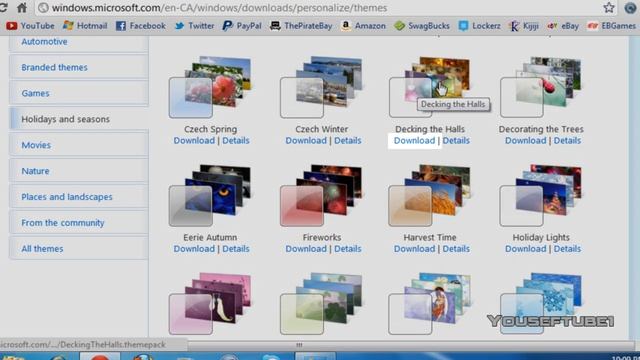Viewport: 640px width, 360px height.
Task: Select Holidays and seasons category
Action: coord(79,119)
